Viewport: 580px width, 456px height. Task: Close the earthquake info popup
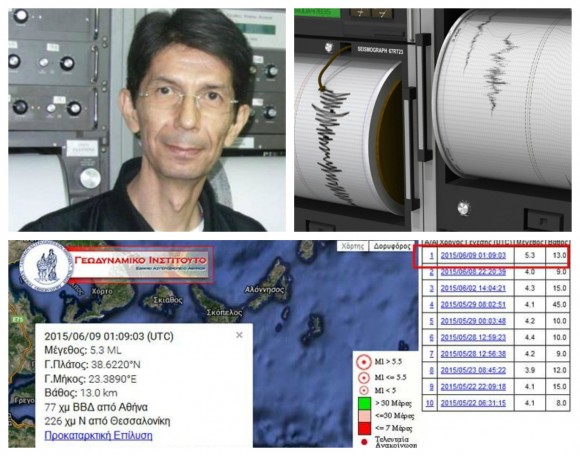(x=239, y=335)
